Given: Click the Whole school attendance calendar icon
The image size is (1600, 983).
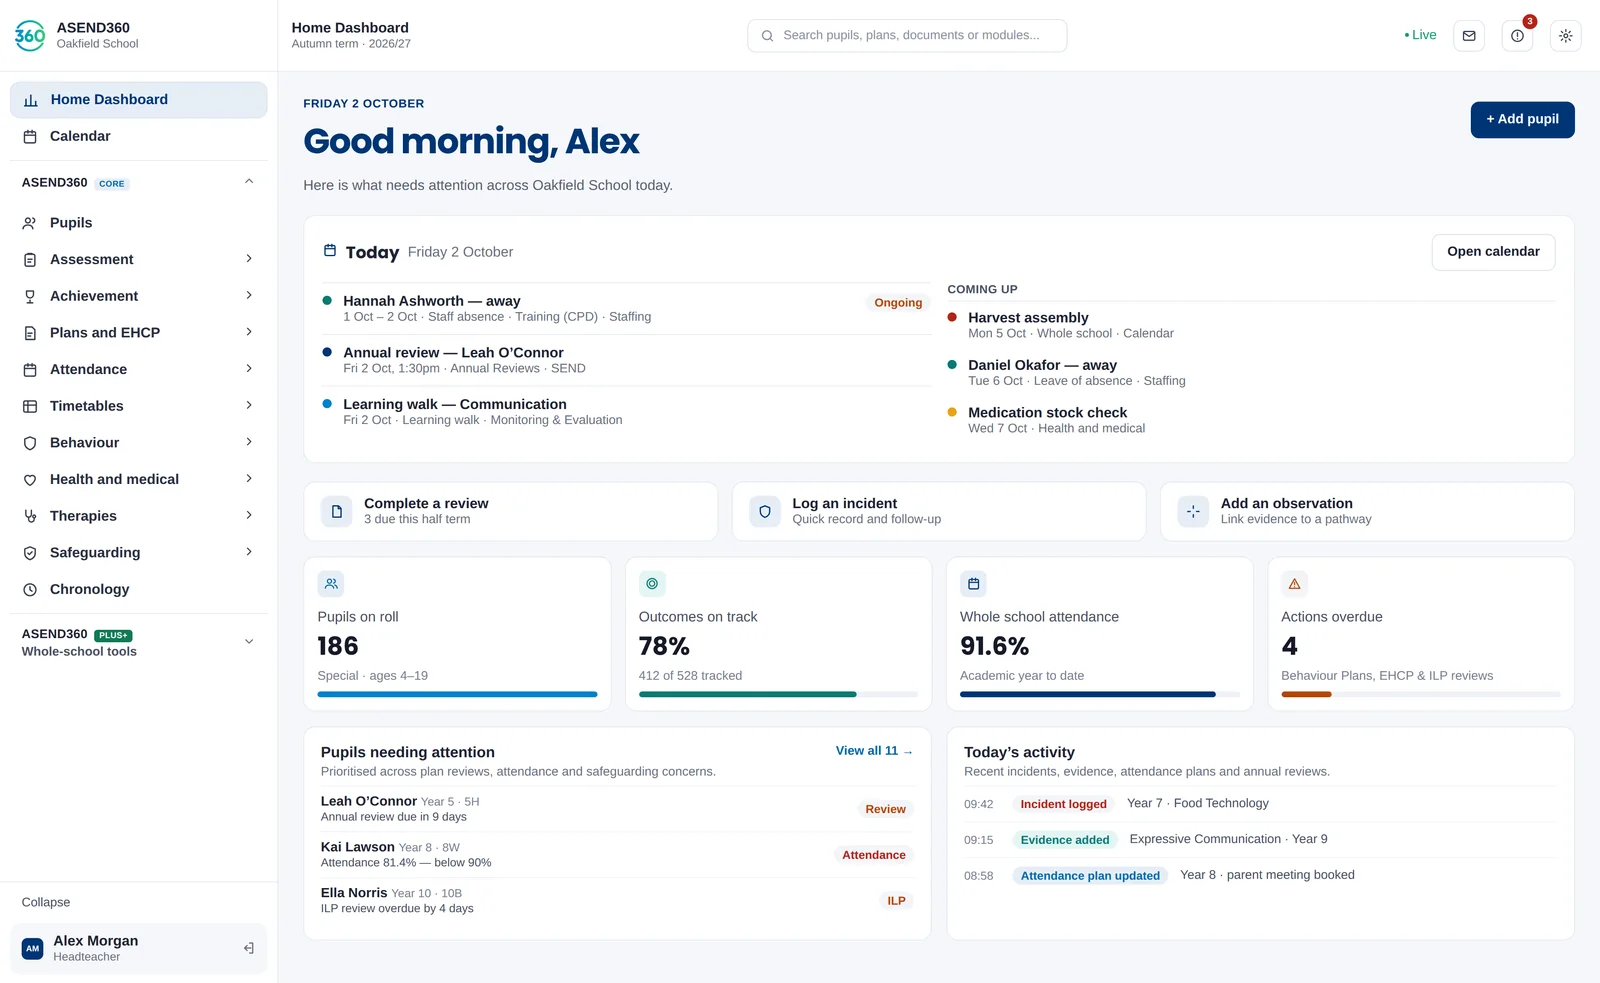Looking at the screenshot, I should [973, 584].
